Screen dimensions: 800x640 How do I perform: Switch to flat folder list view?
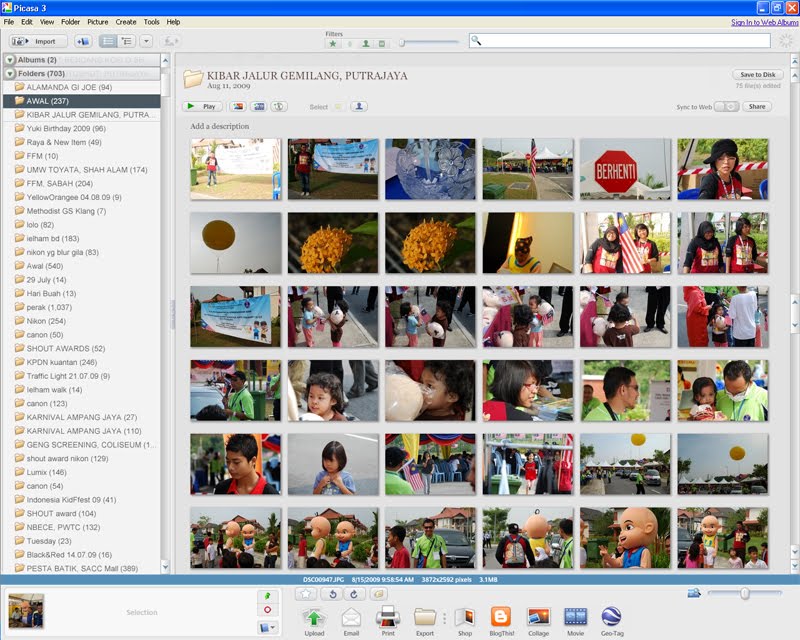click(x=108, y=41)
